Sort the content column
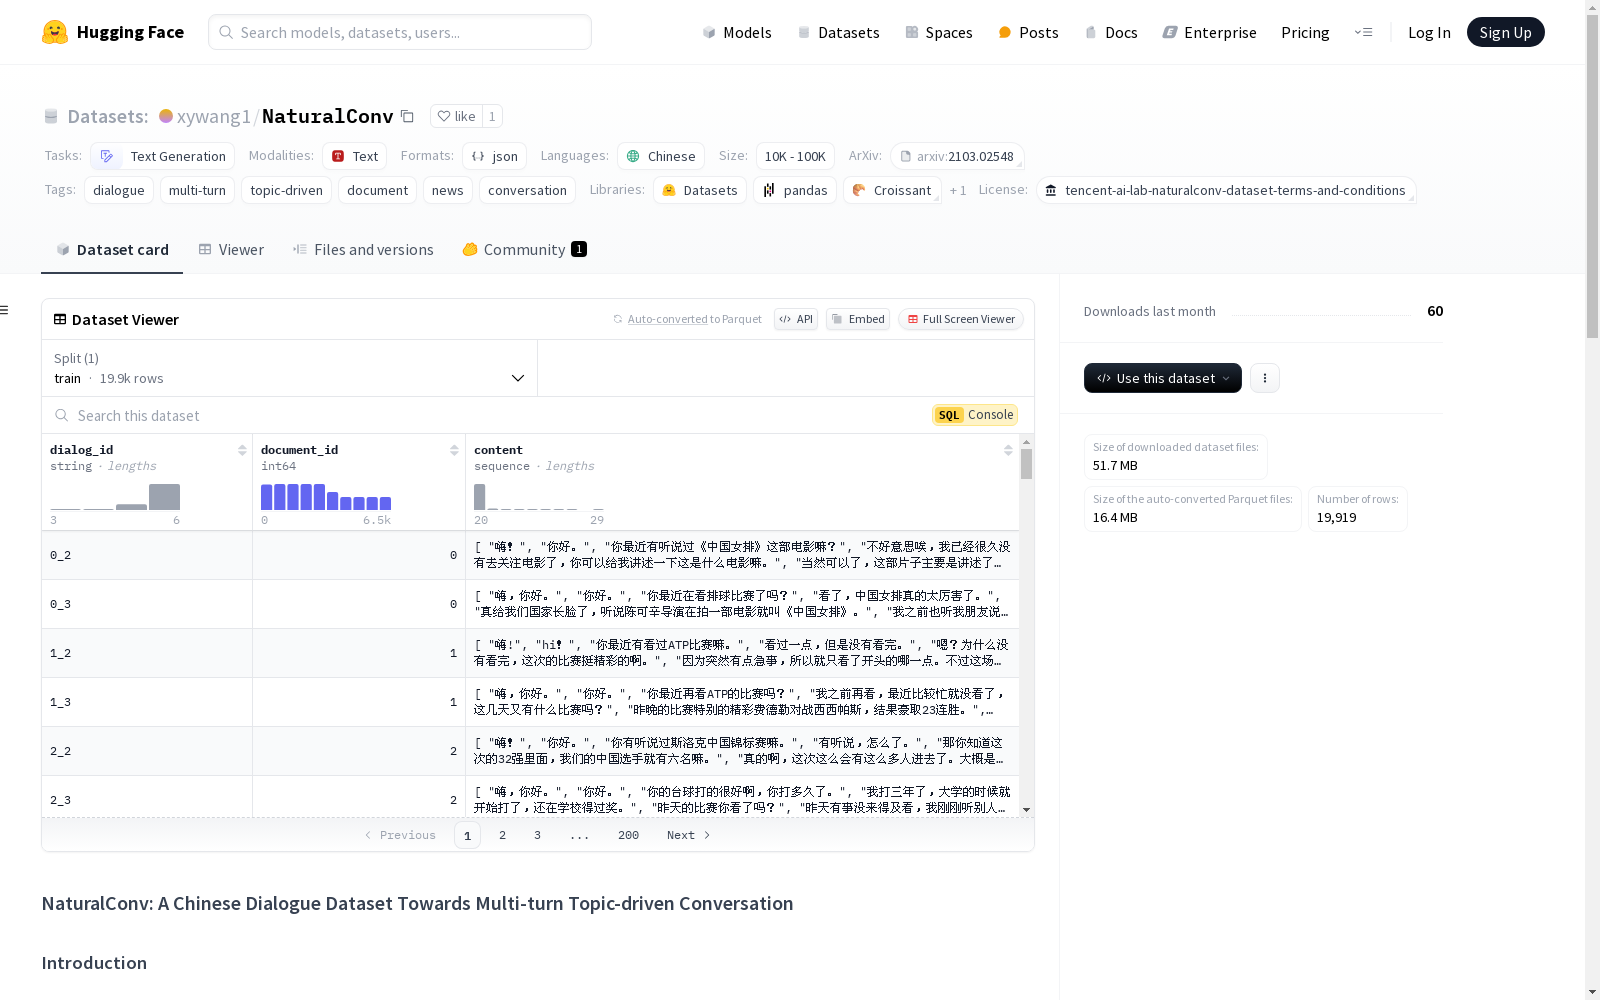 pos(1008,450)
